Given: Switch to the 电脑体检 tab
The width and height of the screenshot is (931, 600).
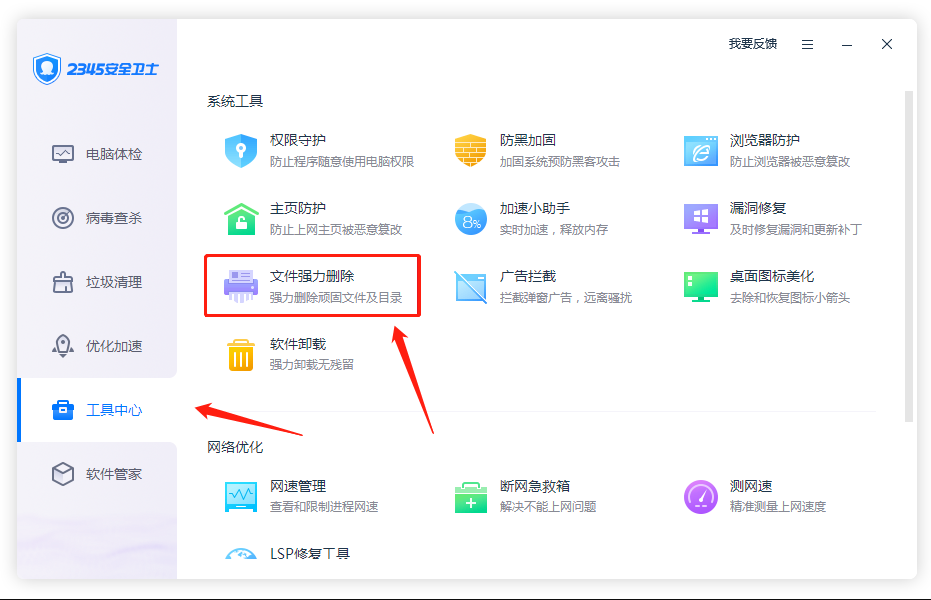Looking at the screenshot, I should [98, 154].
